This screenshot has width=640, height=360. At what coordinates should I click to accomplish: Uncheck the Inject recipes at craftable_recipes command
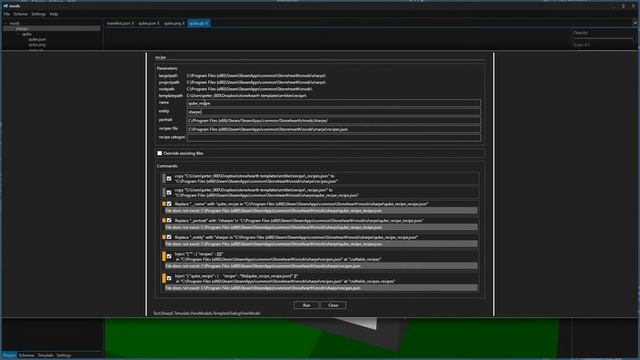click(169, 256)
